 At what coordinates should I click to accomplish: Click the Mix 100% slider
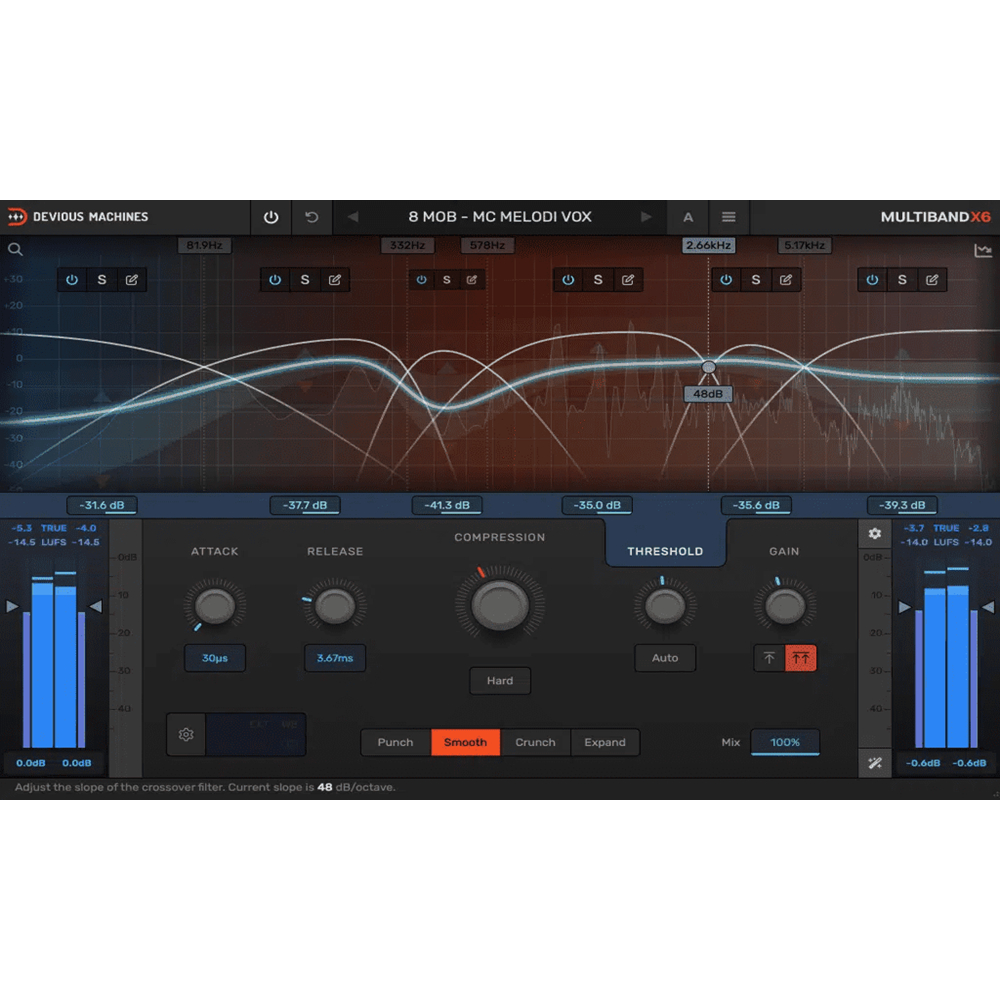785,742
